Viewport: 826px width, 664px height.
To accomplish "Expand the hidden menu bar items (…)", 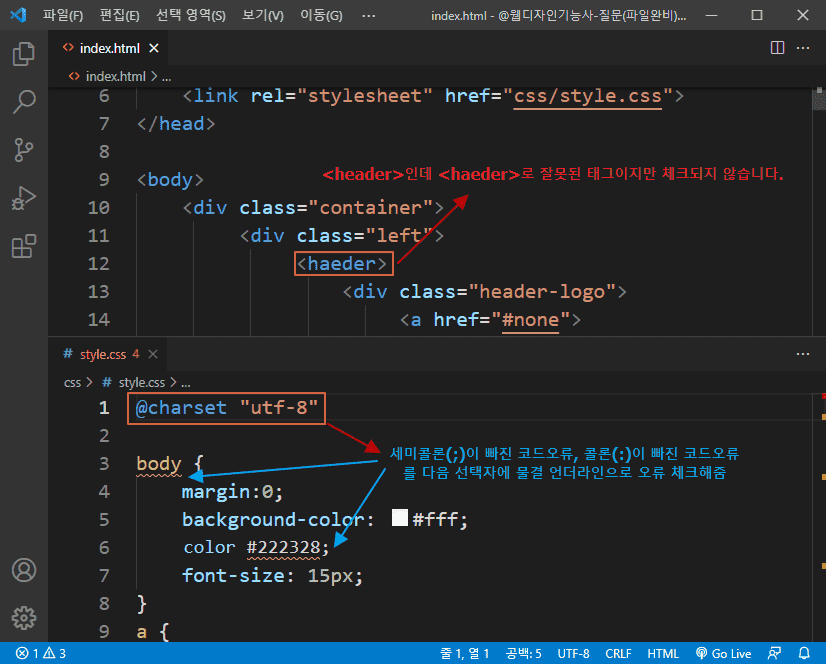I will [x=369, y=15].
